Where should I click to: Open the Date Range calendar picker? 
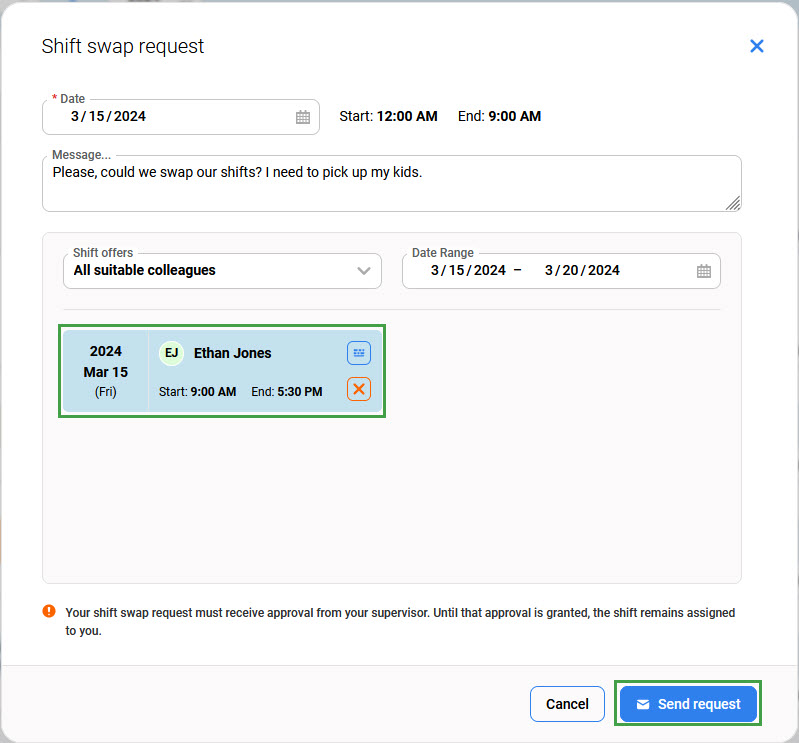[x=703, y=271]
